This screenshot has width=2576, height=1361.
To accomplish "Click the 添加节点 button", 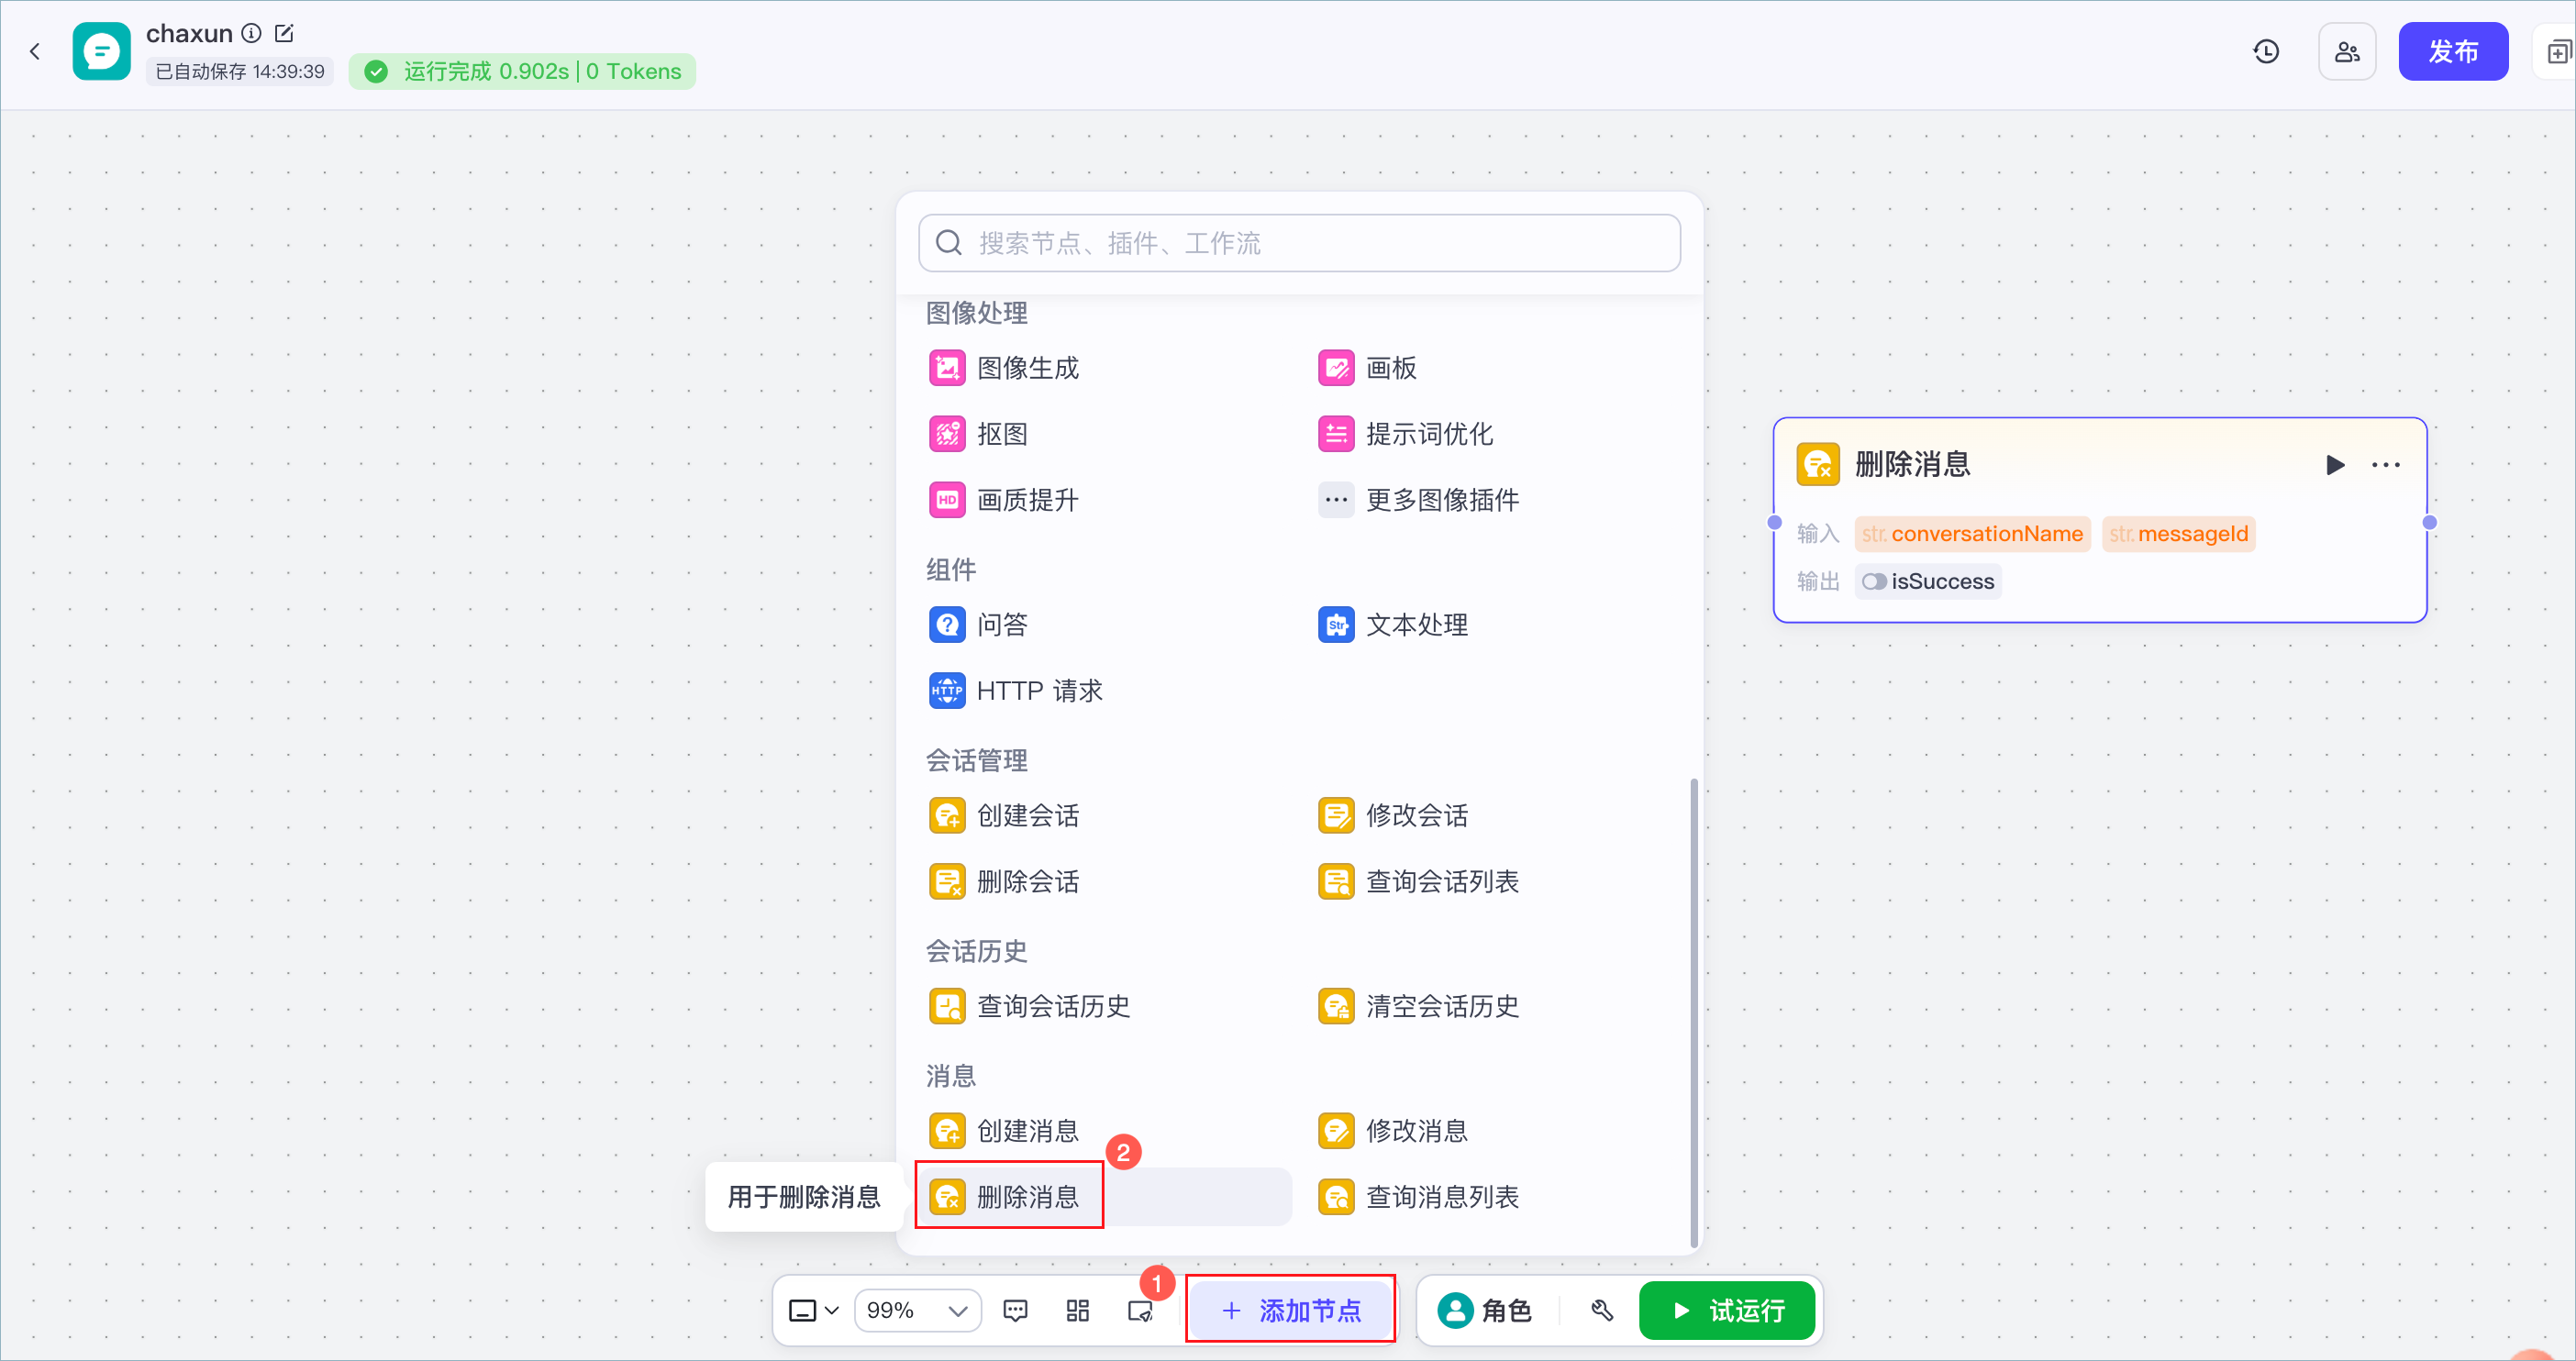I will 1290,1311.
